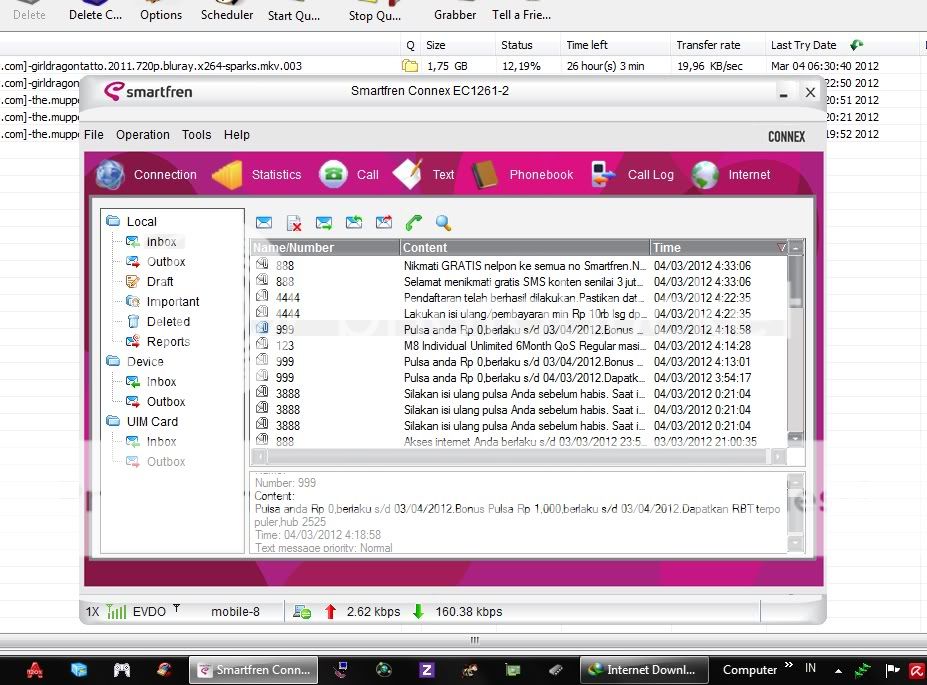Open Grabber in the download manager
Viewport: 927px width, 685px height.
click(455, 12)
